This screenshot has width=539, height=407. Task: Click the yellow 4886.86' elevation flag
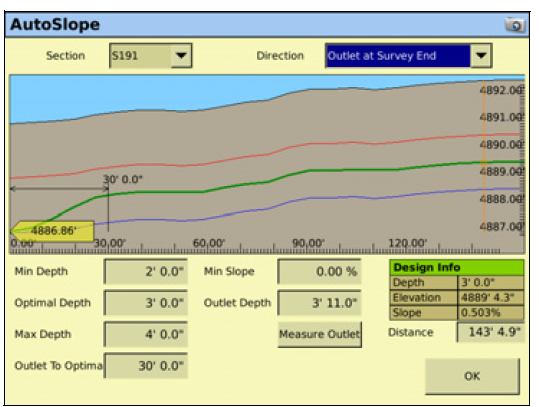52,231
